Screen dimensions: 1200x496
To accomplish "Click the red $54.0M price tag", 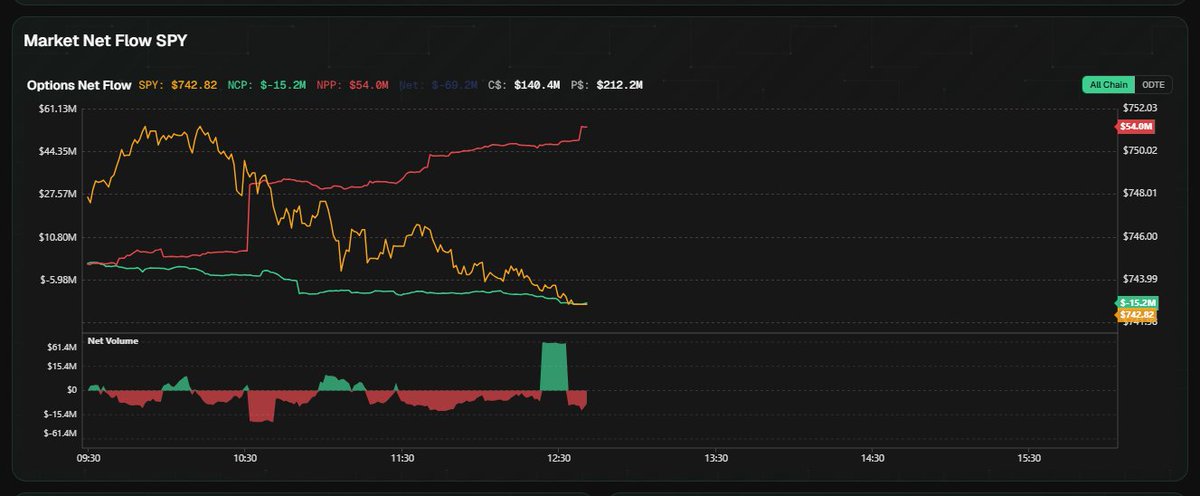I will pyautogui.click(x=1135, y=127).
